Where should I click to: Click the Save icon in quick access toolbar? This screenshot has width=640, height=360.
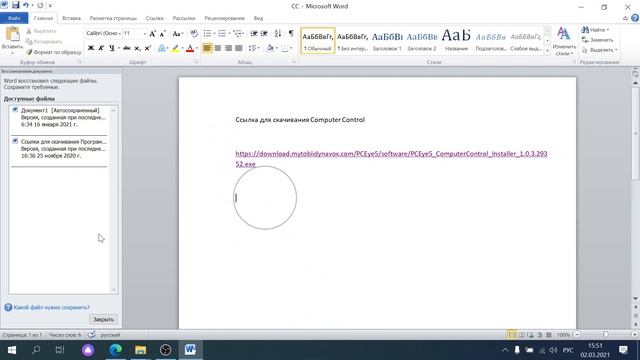pos(16,5)
